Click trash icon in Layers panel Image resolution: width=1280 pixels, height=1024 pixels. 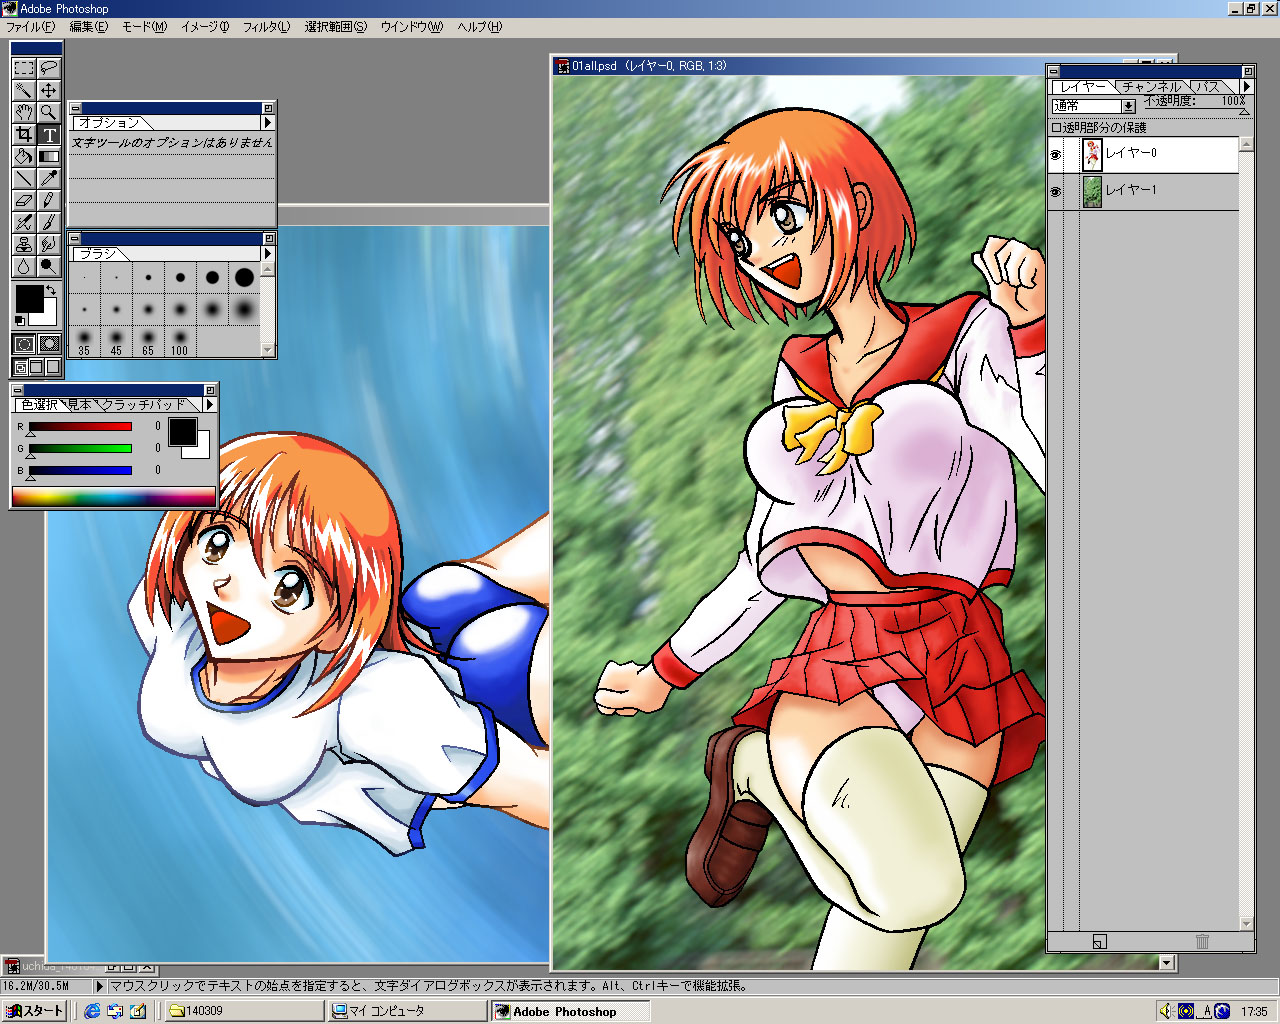click(1202, 941)
